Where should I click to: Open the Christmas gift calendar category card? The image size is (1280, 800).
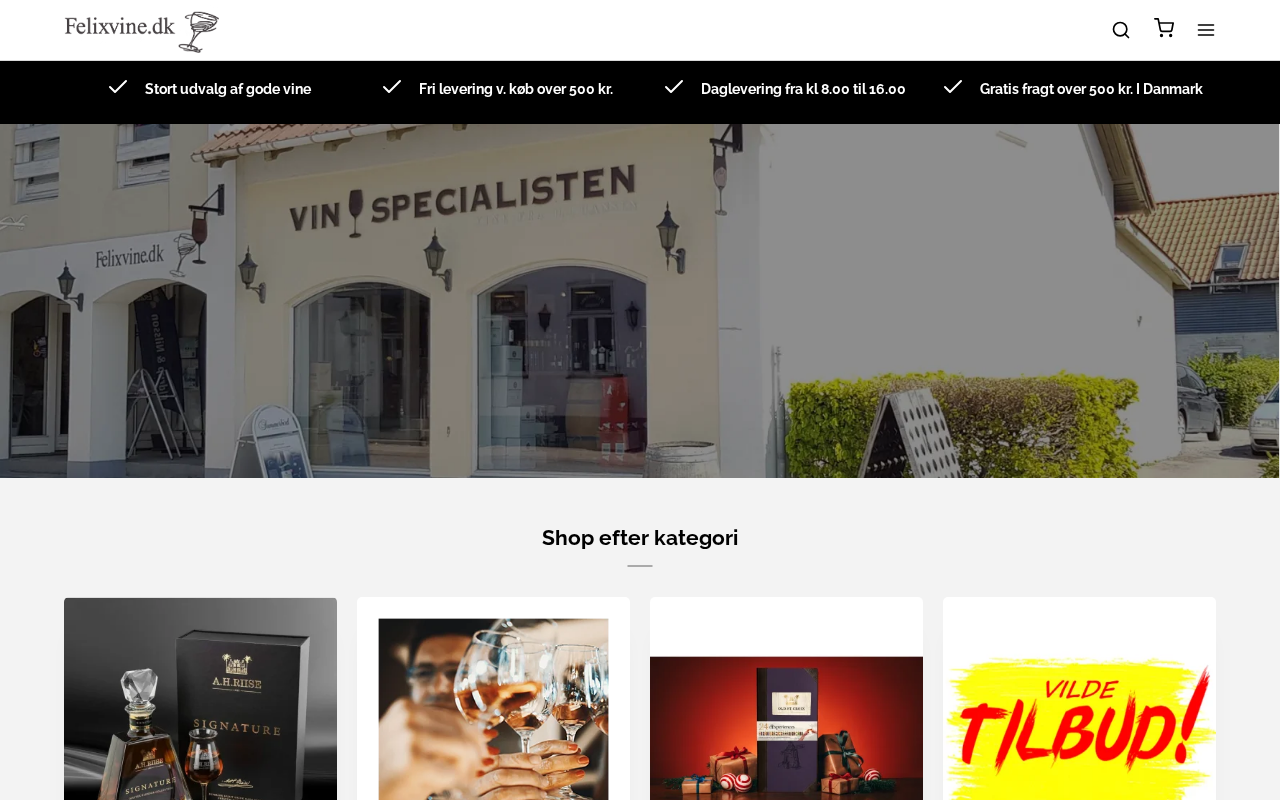(786, 699)
